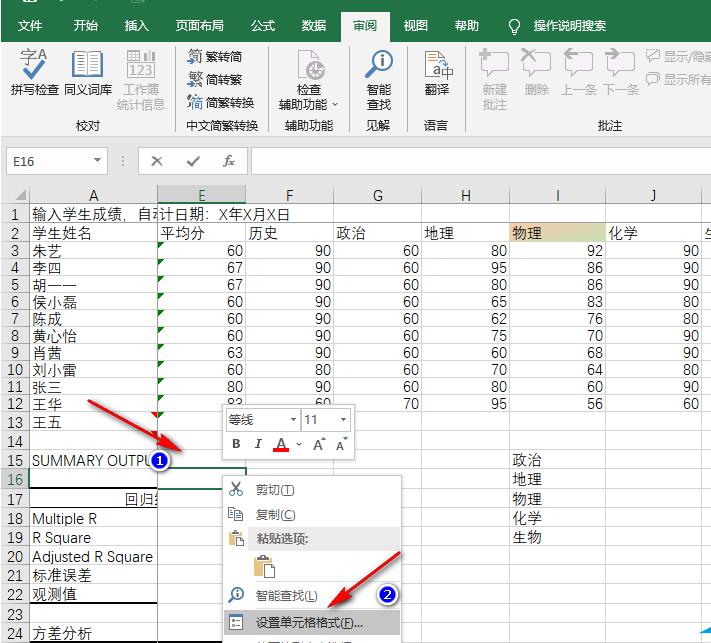The height and width of the screenshot is (643, 711).
Task: Toggle show/hide comment (显示/隐藏)
Action: 678,56
